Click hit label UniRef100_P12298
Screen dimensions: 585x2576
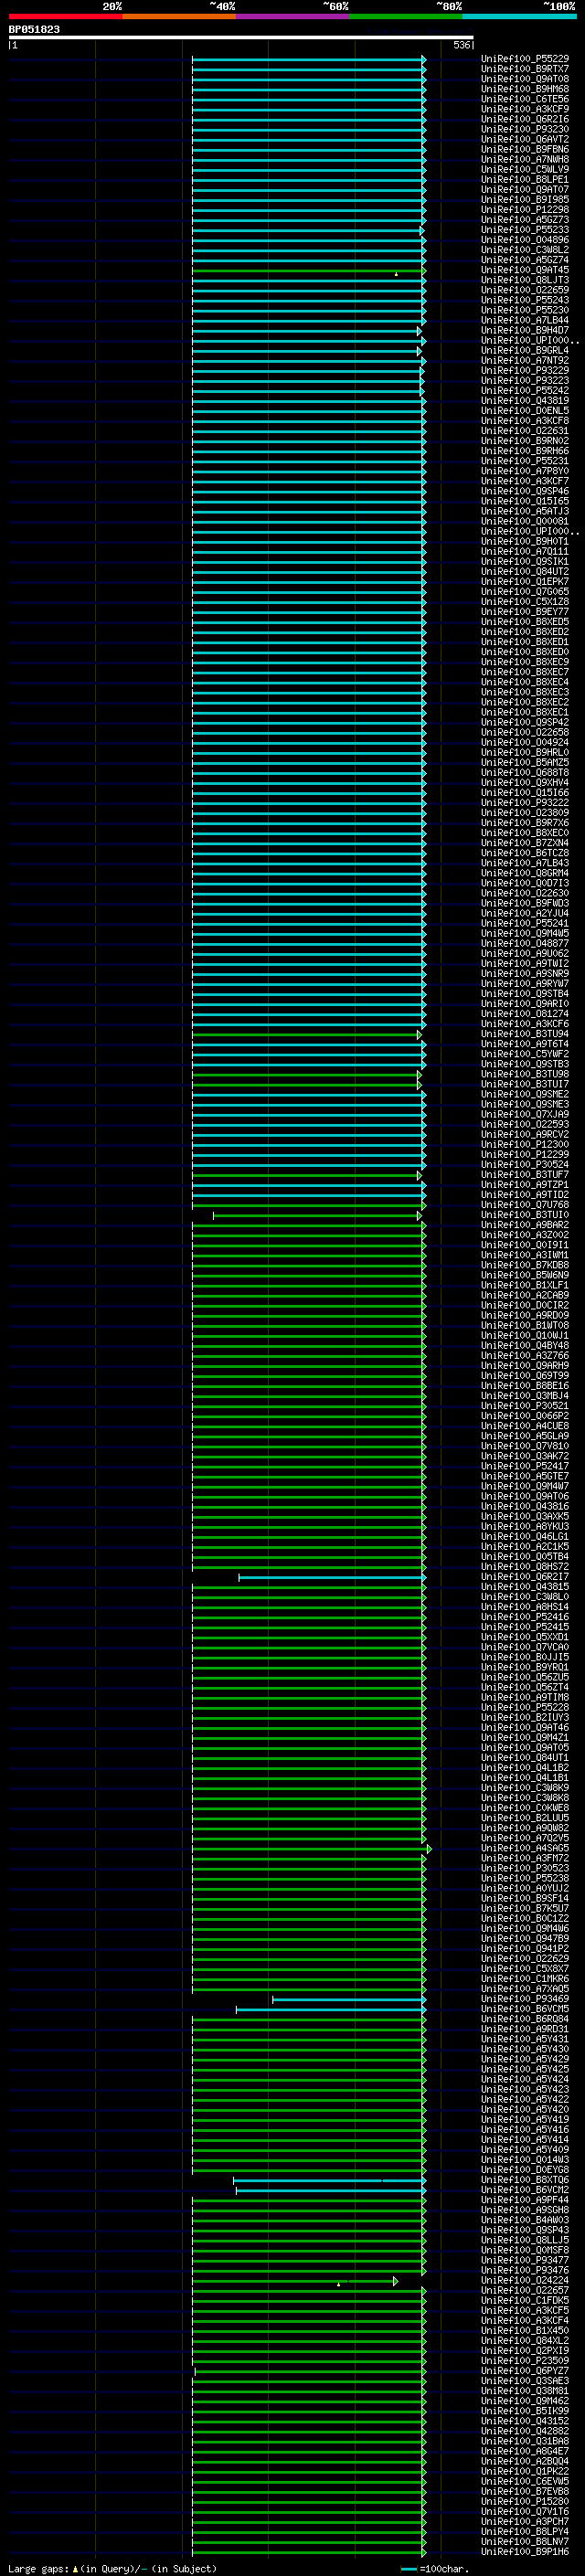point(525,209)
